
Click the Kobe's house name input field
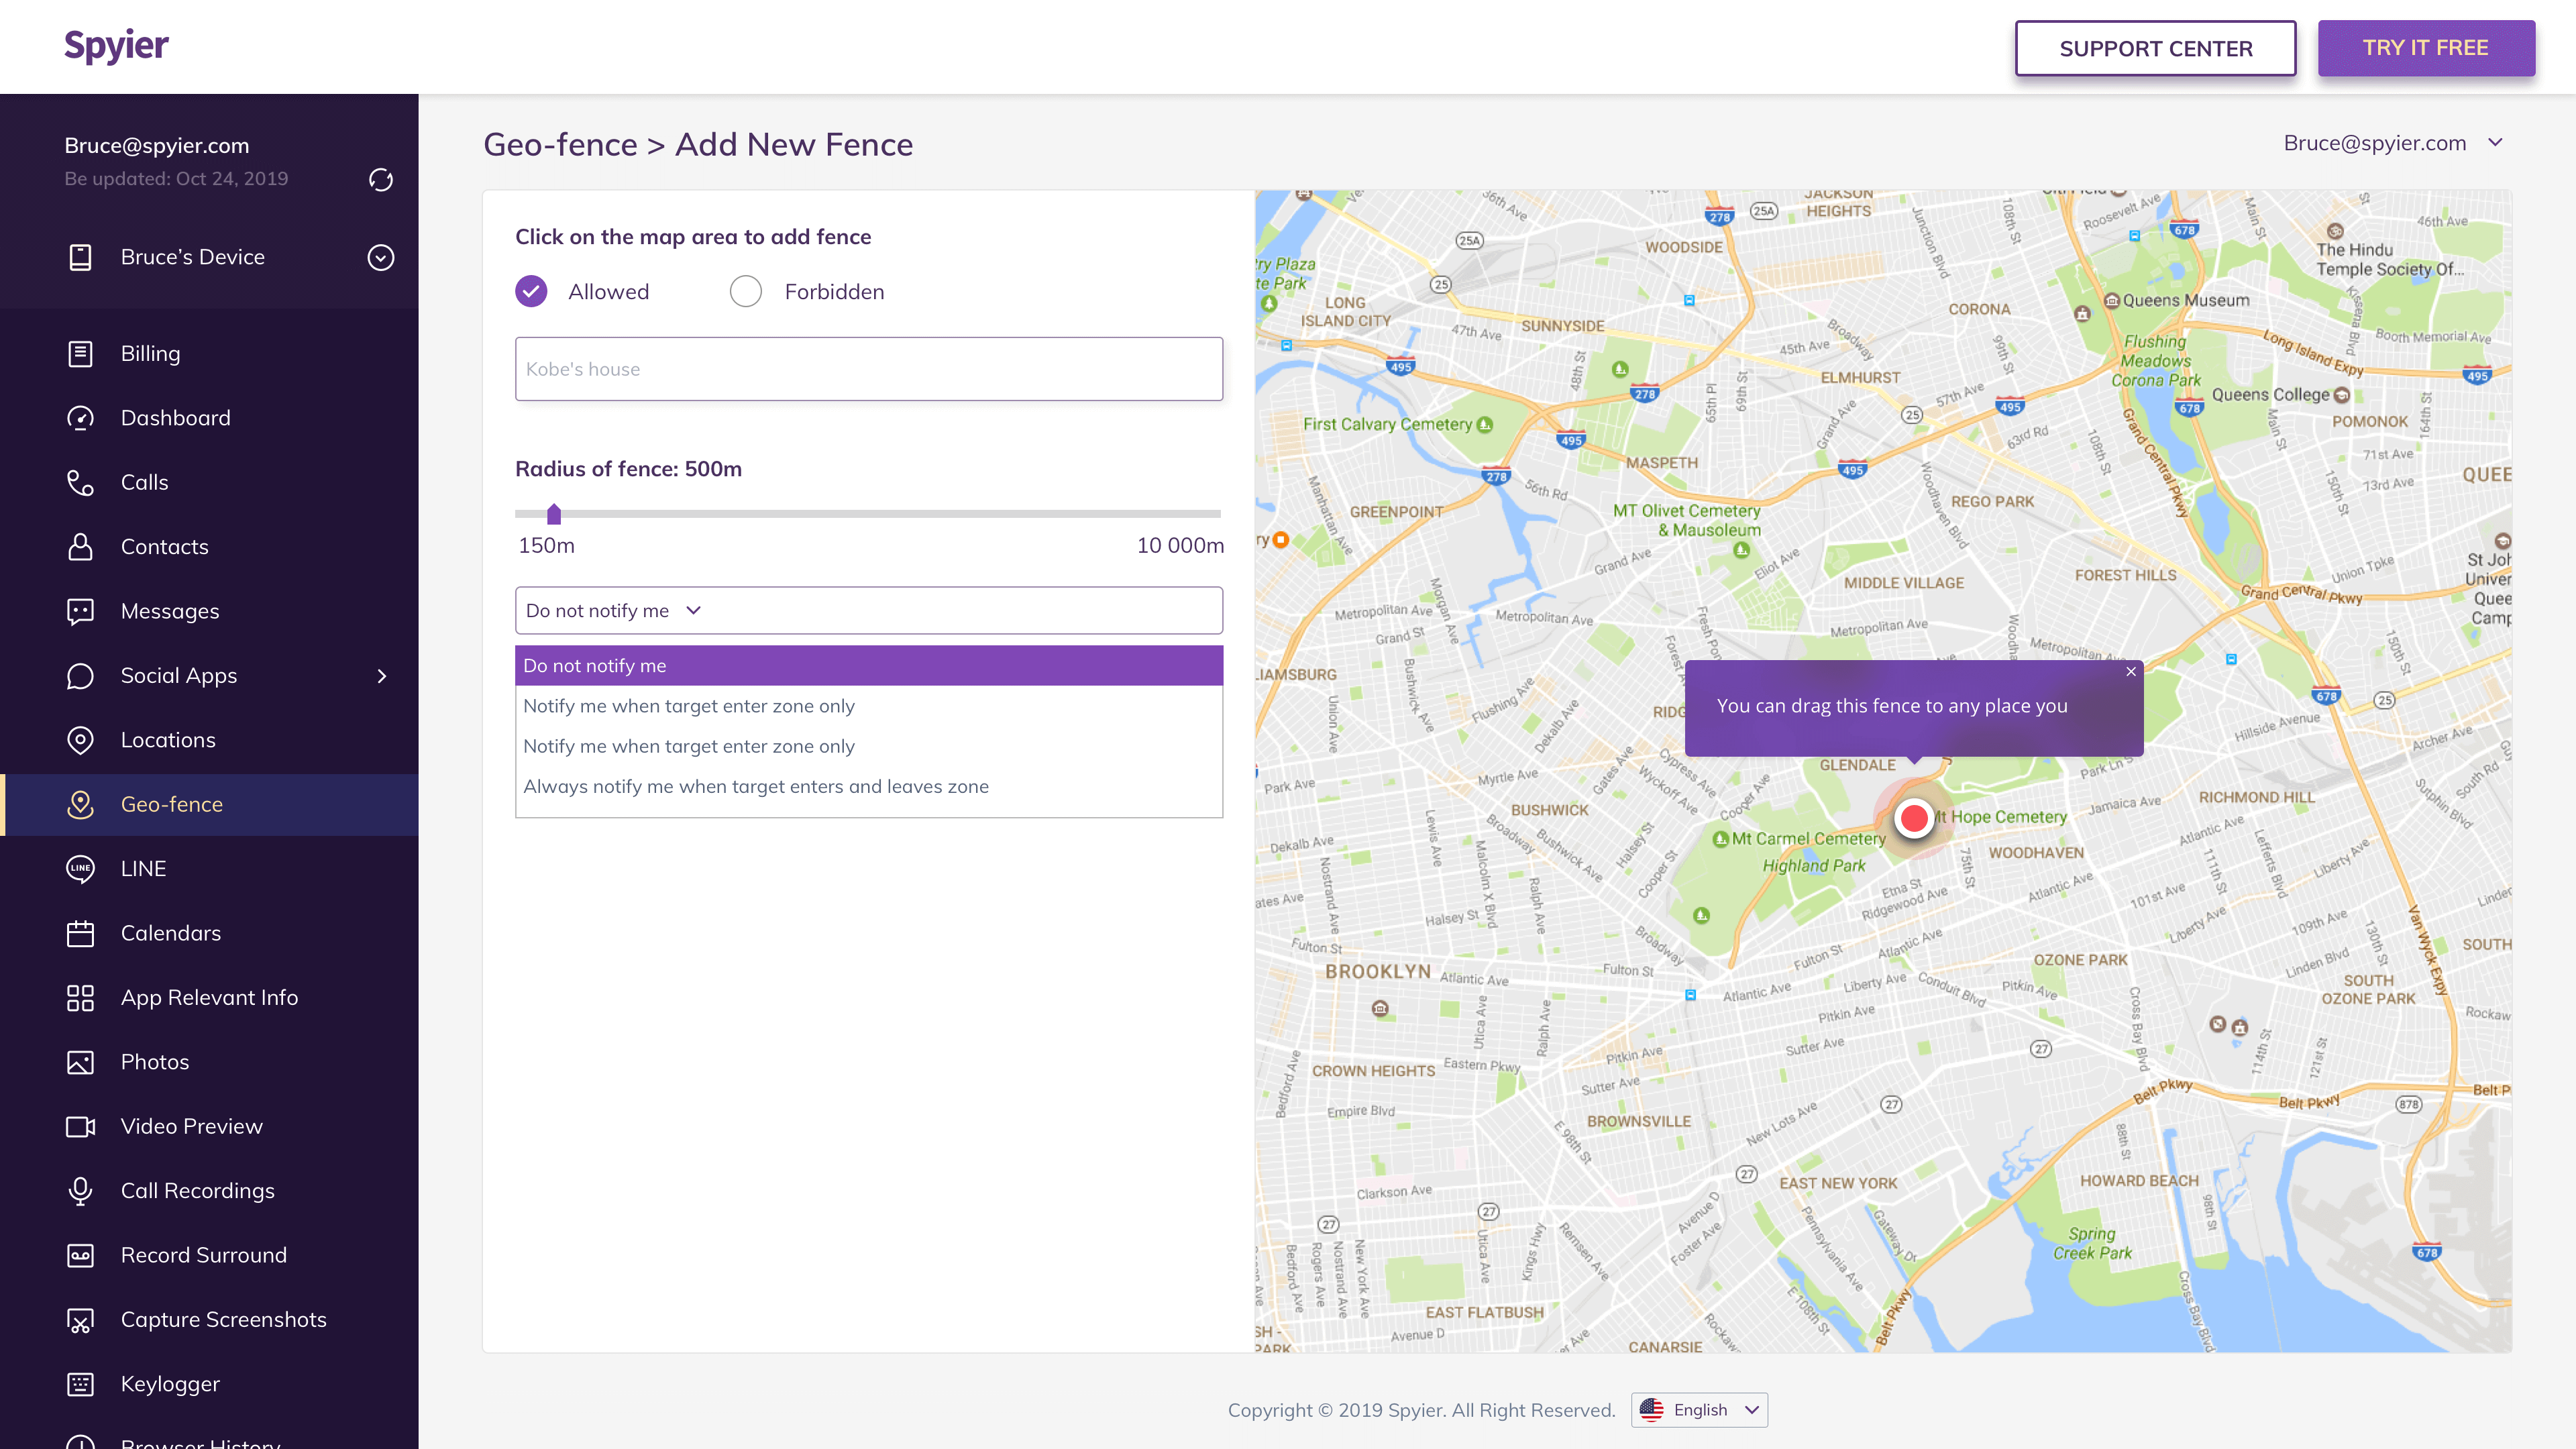click(x=868, y=369)
